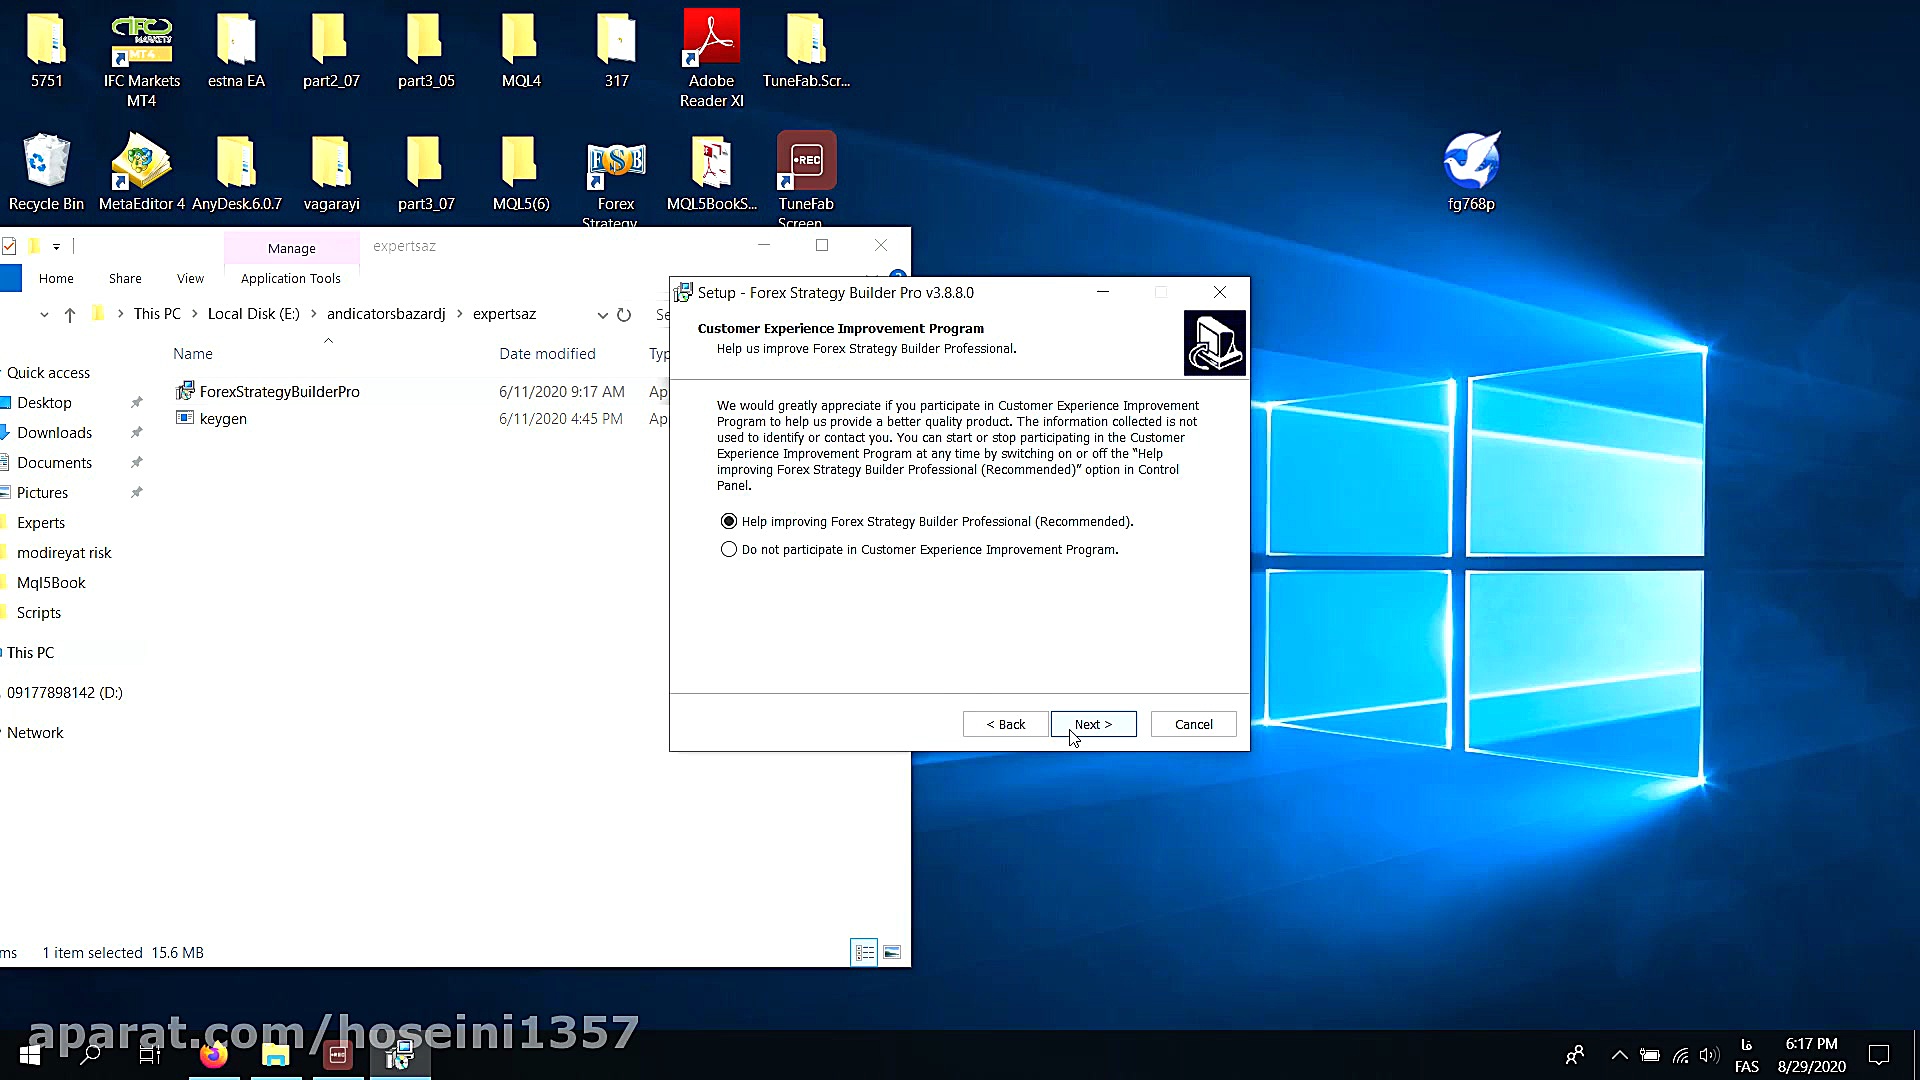
Task: Select the keygen file in list
Action: [223, 419]
